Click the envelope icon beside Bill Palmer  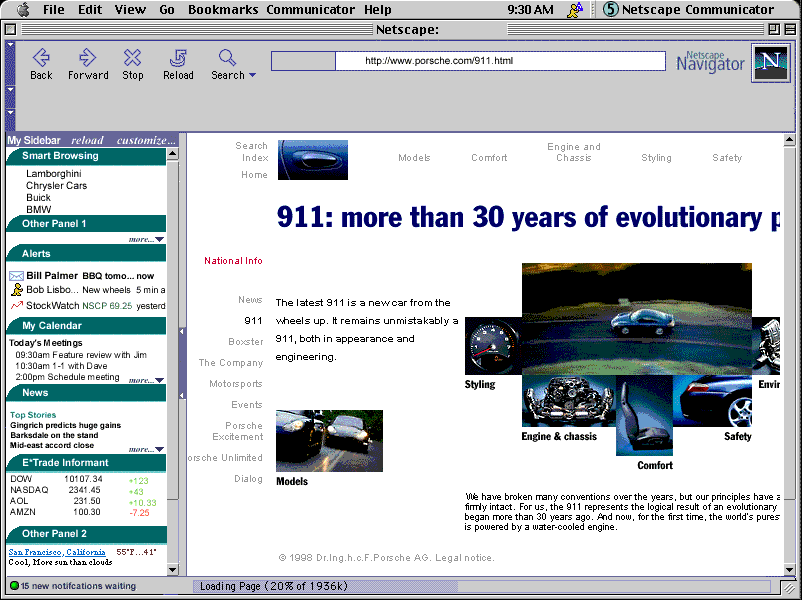(x=16, y=276)
